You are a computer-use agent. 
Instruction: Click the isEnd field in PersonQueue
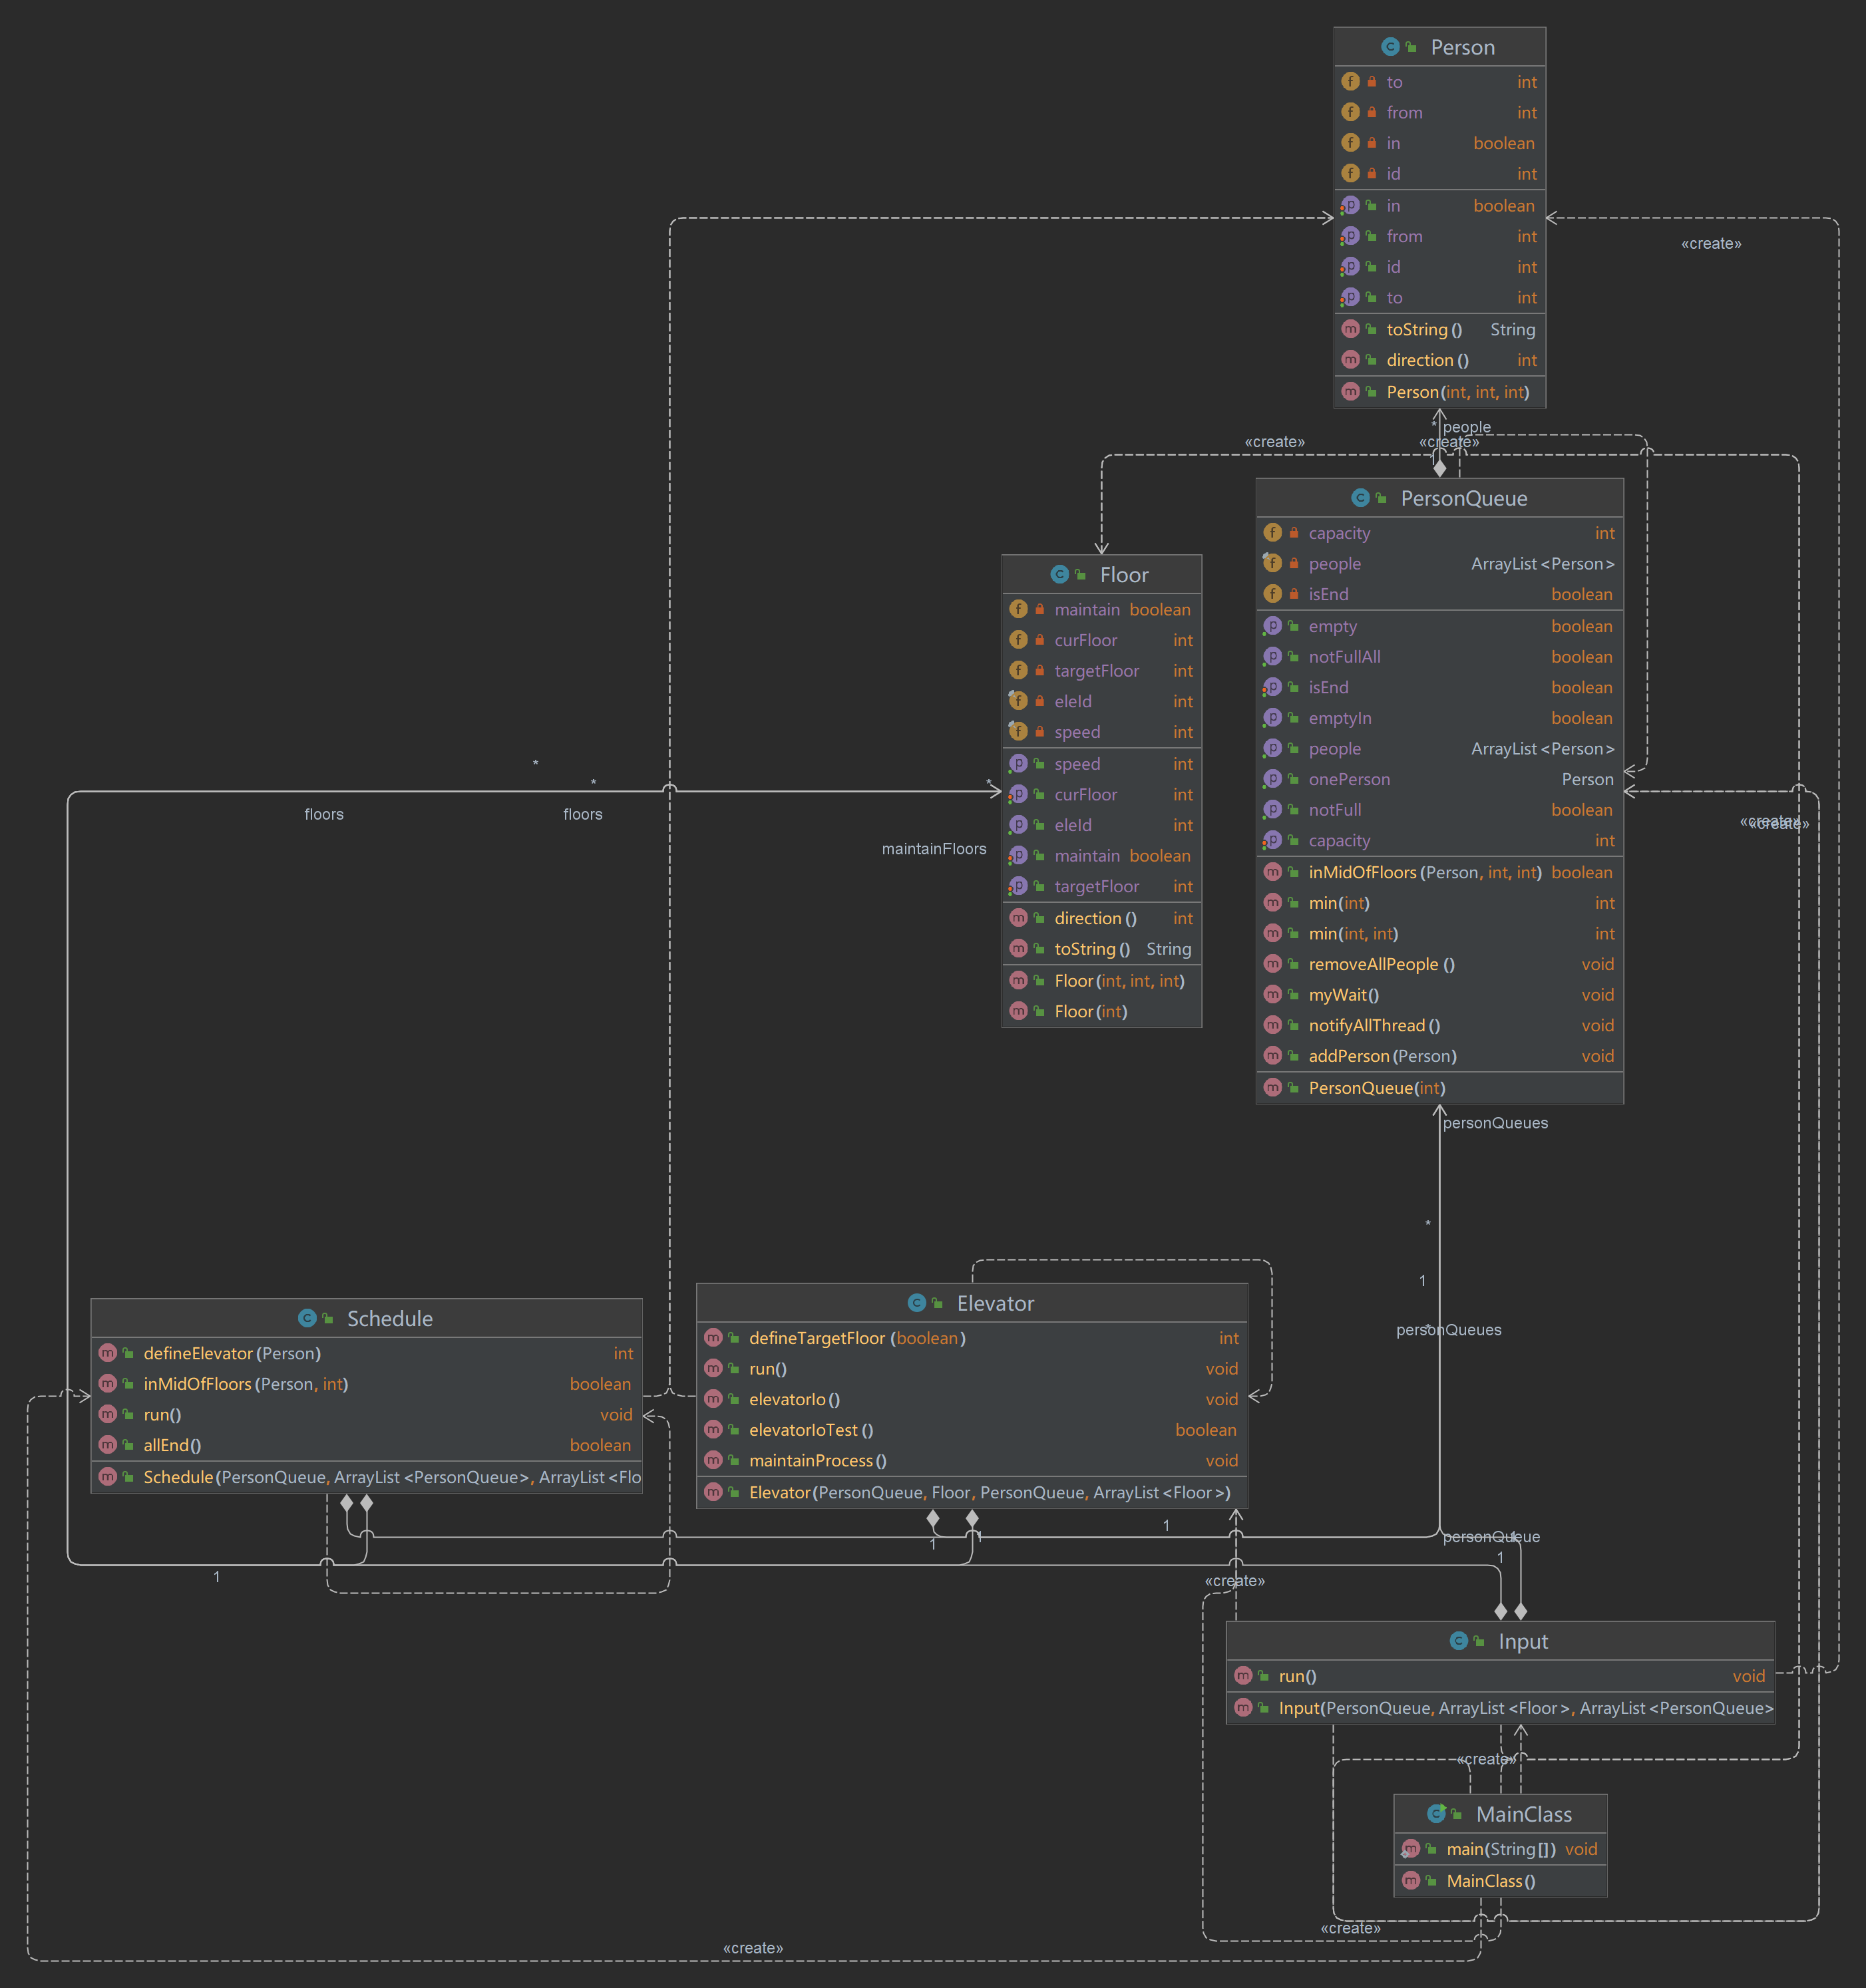[x=1440, y=594]
